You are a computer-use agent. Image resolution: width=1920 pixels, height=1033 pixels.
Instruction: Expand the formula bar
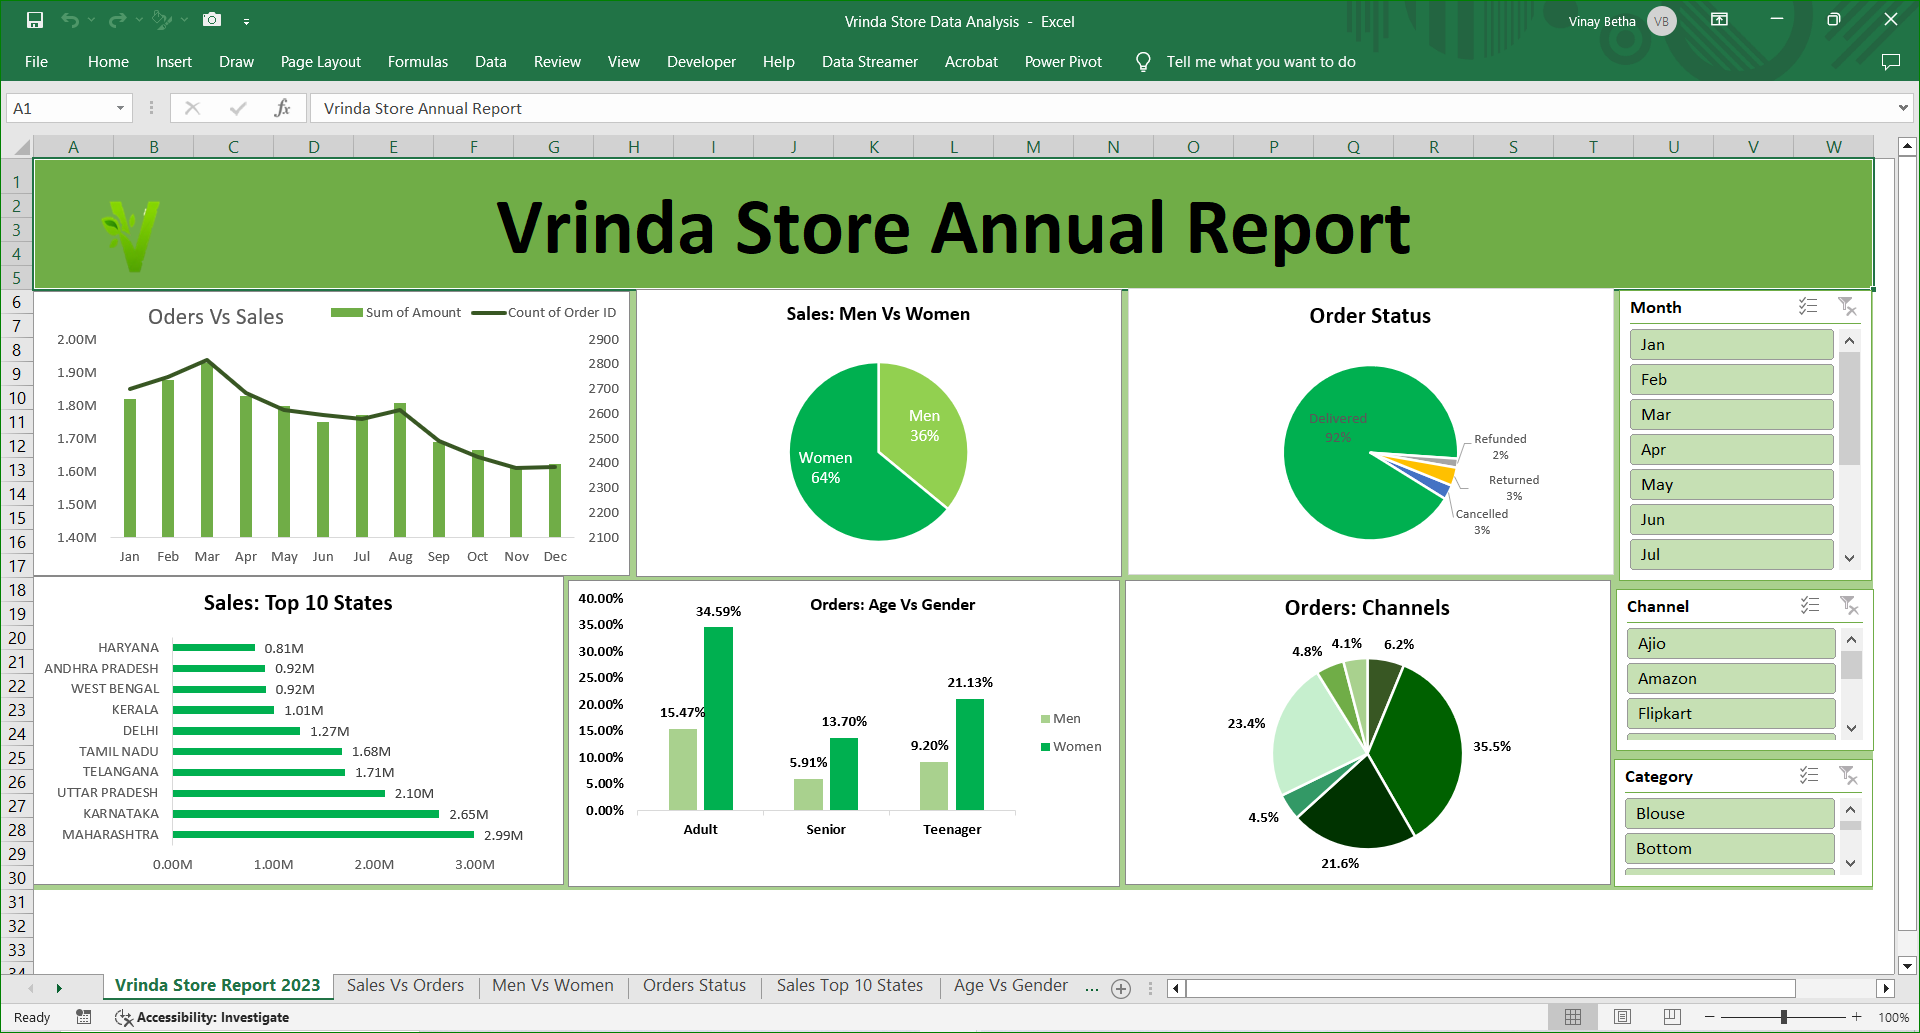[x=1902, y=108]
